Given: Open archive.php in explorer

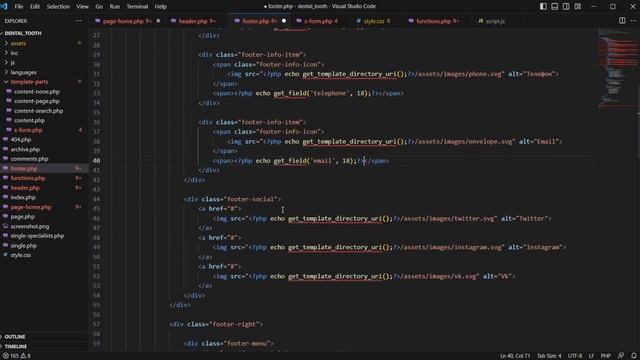Looking at the screenshot, I should 44,149.
